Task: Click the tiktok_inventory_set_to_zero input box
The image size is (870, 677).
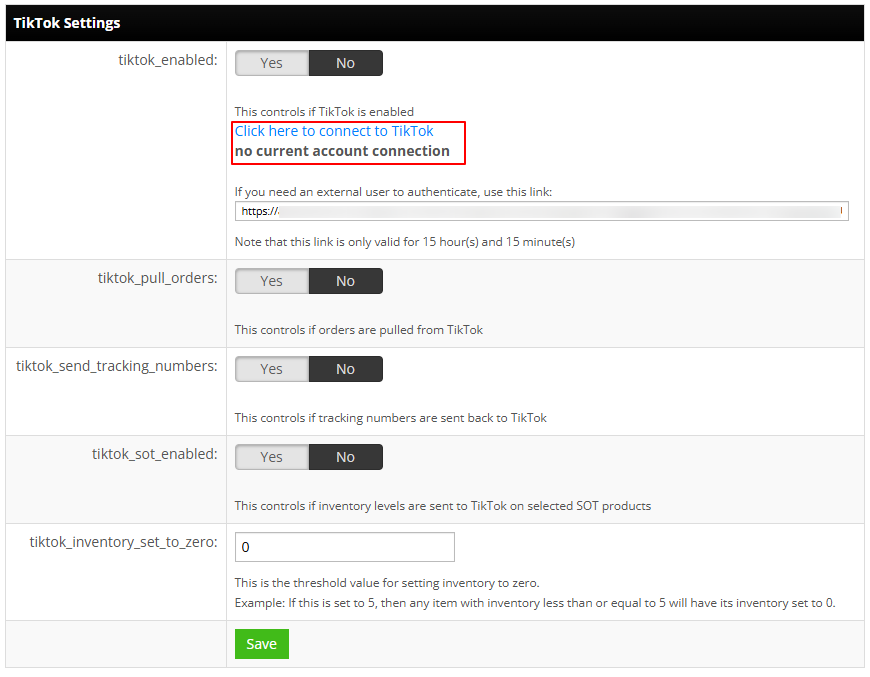Action: tap(345, 547)
